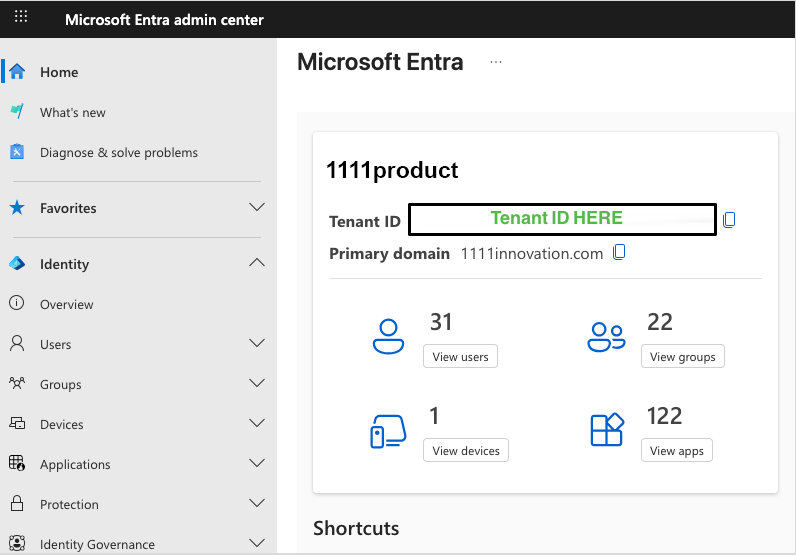Click the devices icon beside count 1
796x555 pixels.
coord(388,432)
